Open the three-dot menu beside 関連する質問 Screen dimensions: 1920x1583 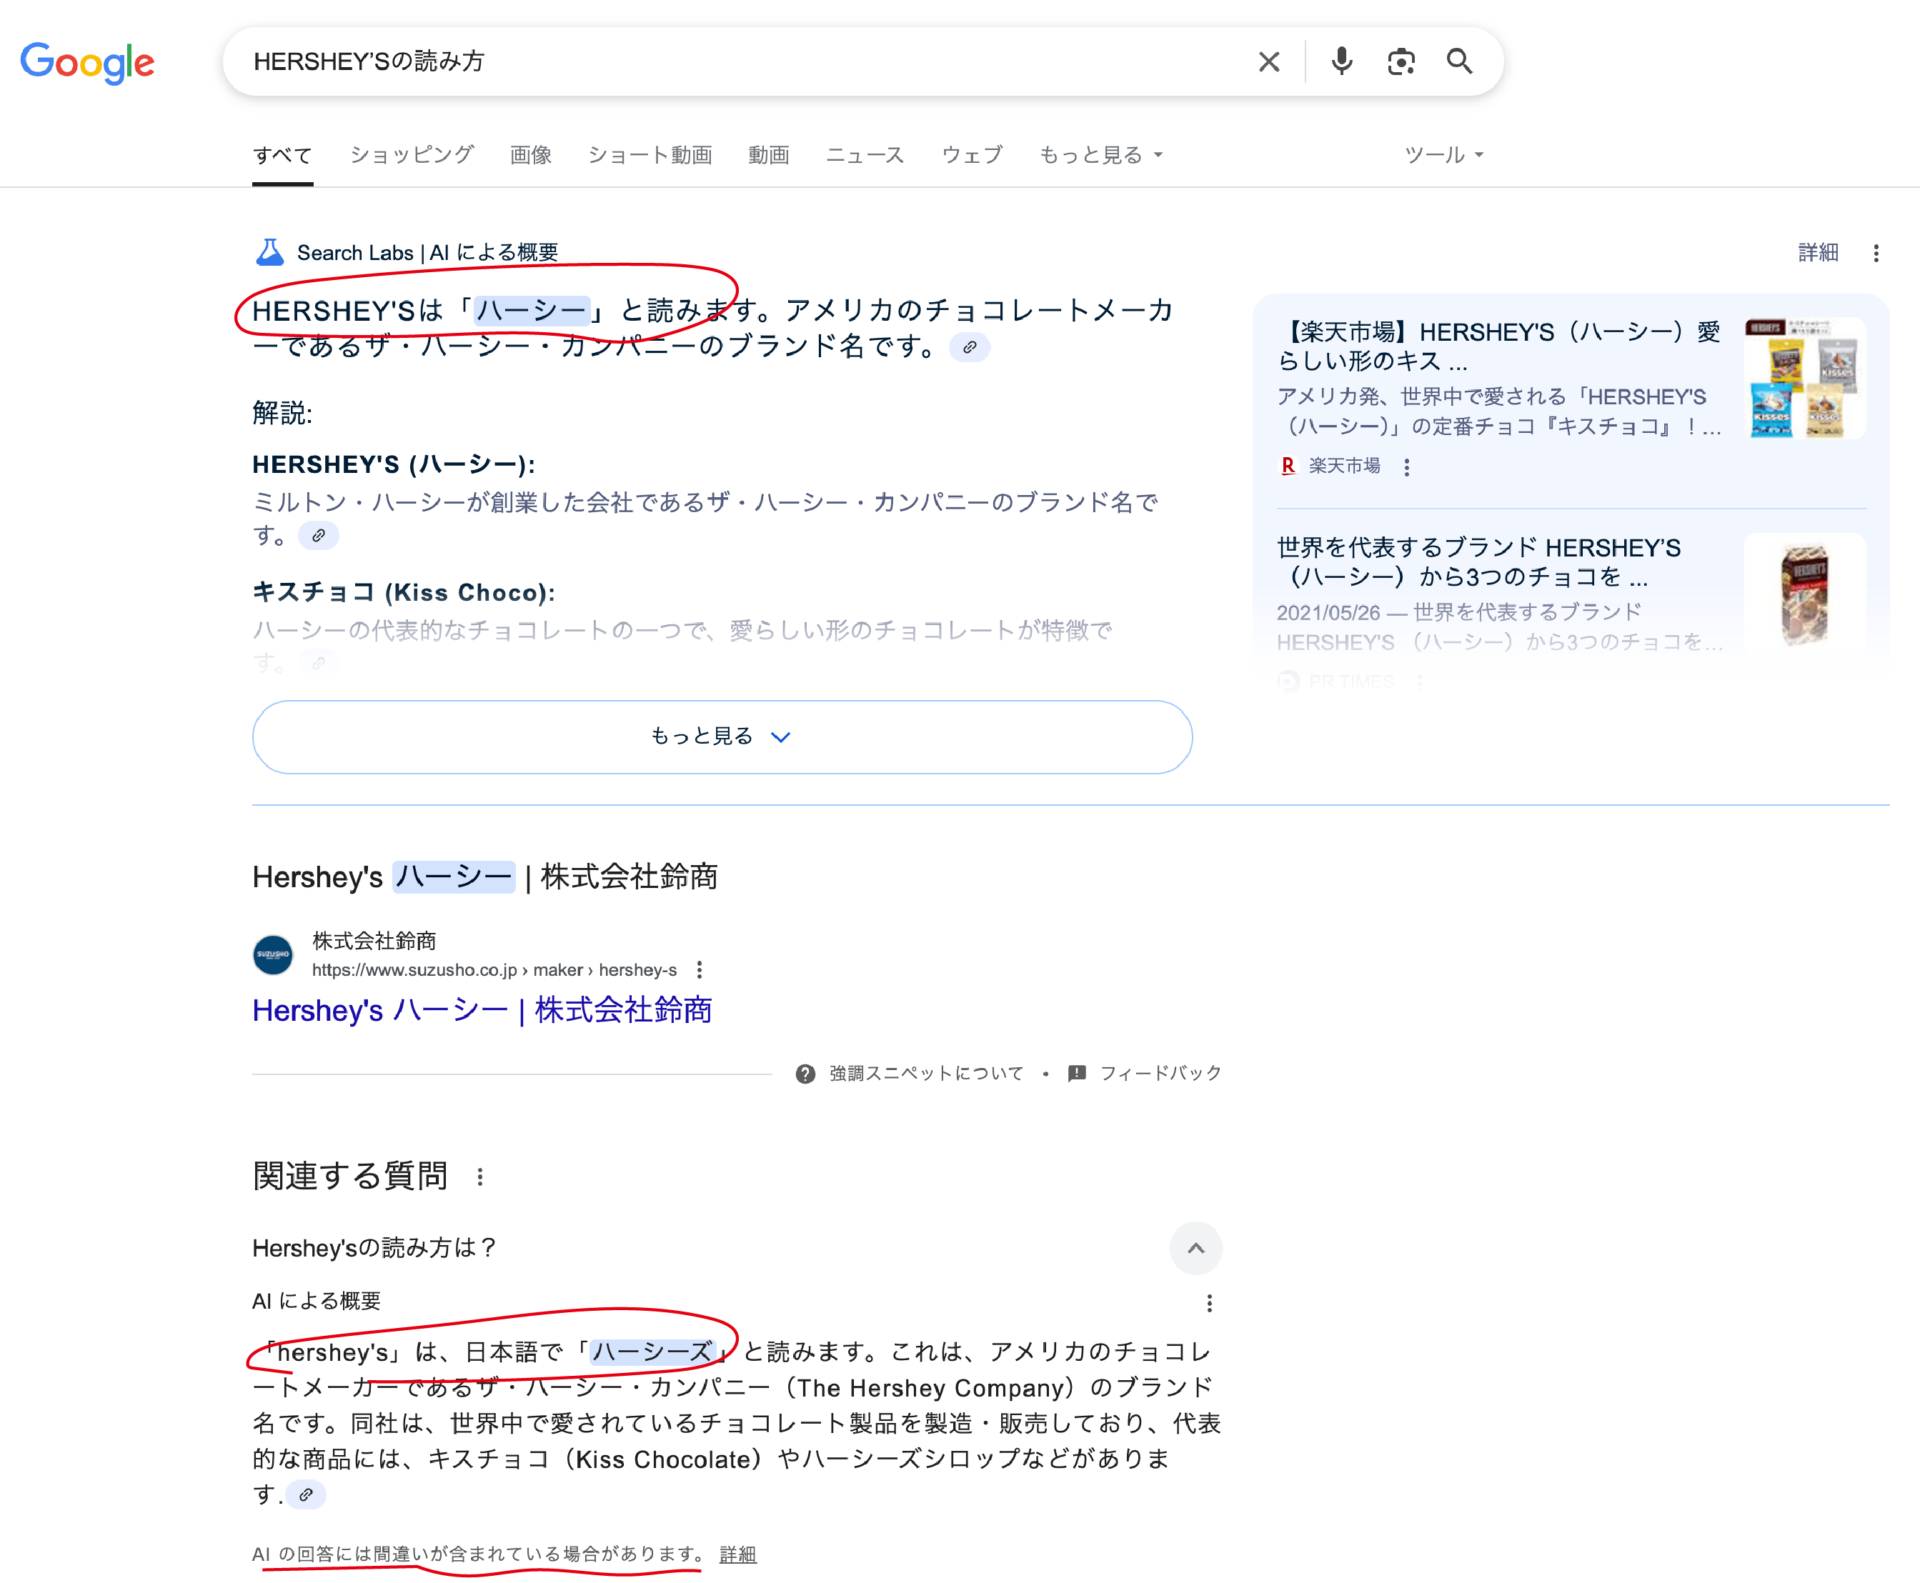(480, 1177)
